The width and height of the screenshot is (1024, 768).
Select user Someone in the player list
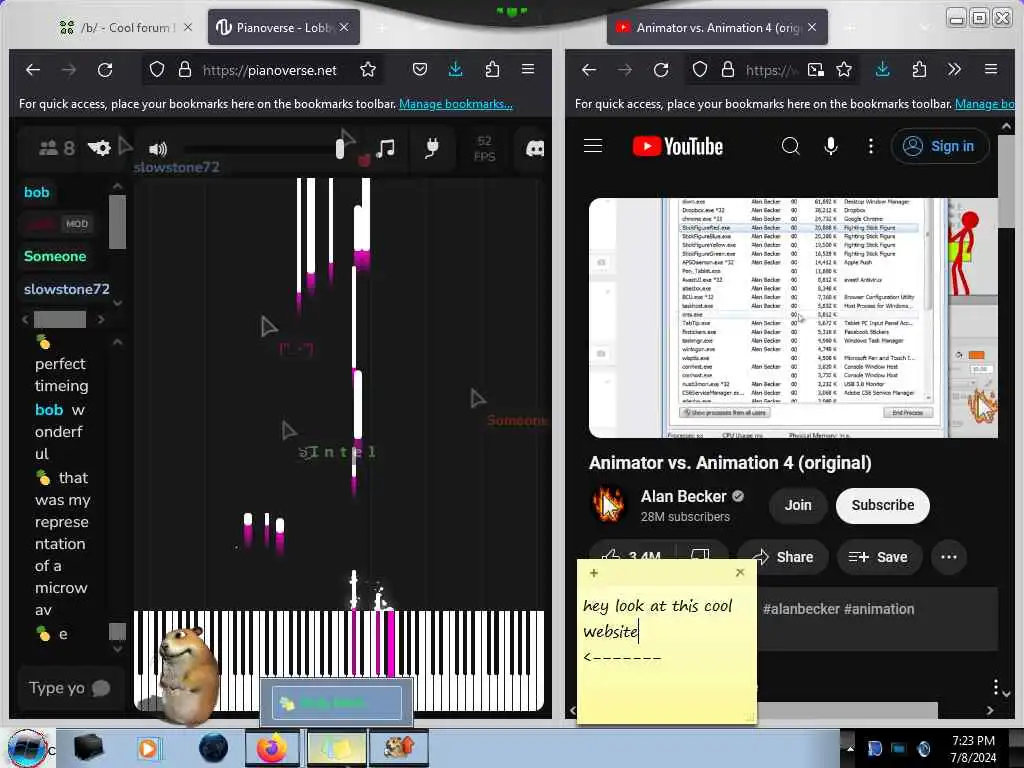(55, 256)
